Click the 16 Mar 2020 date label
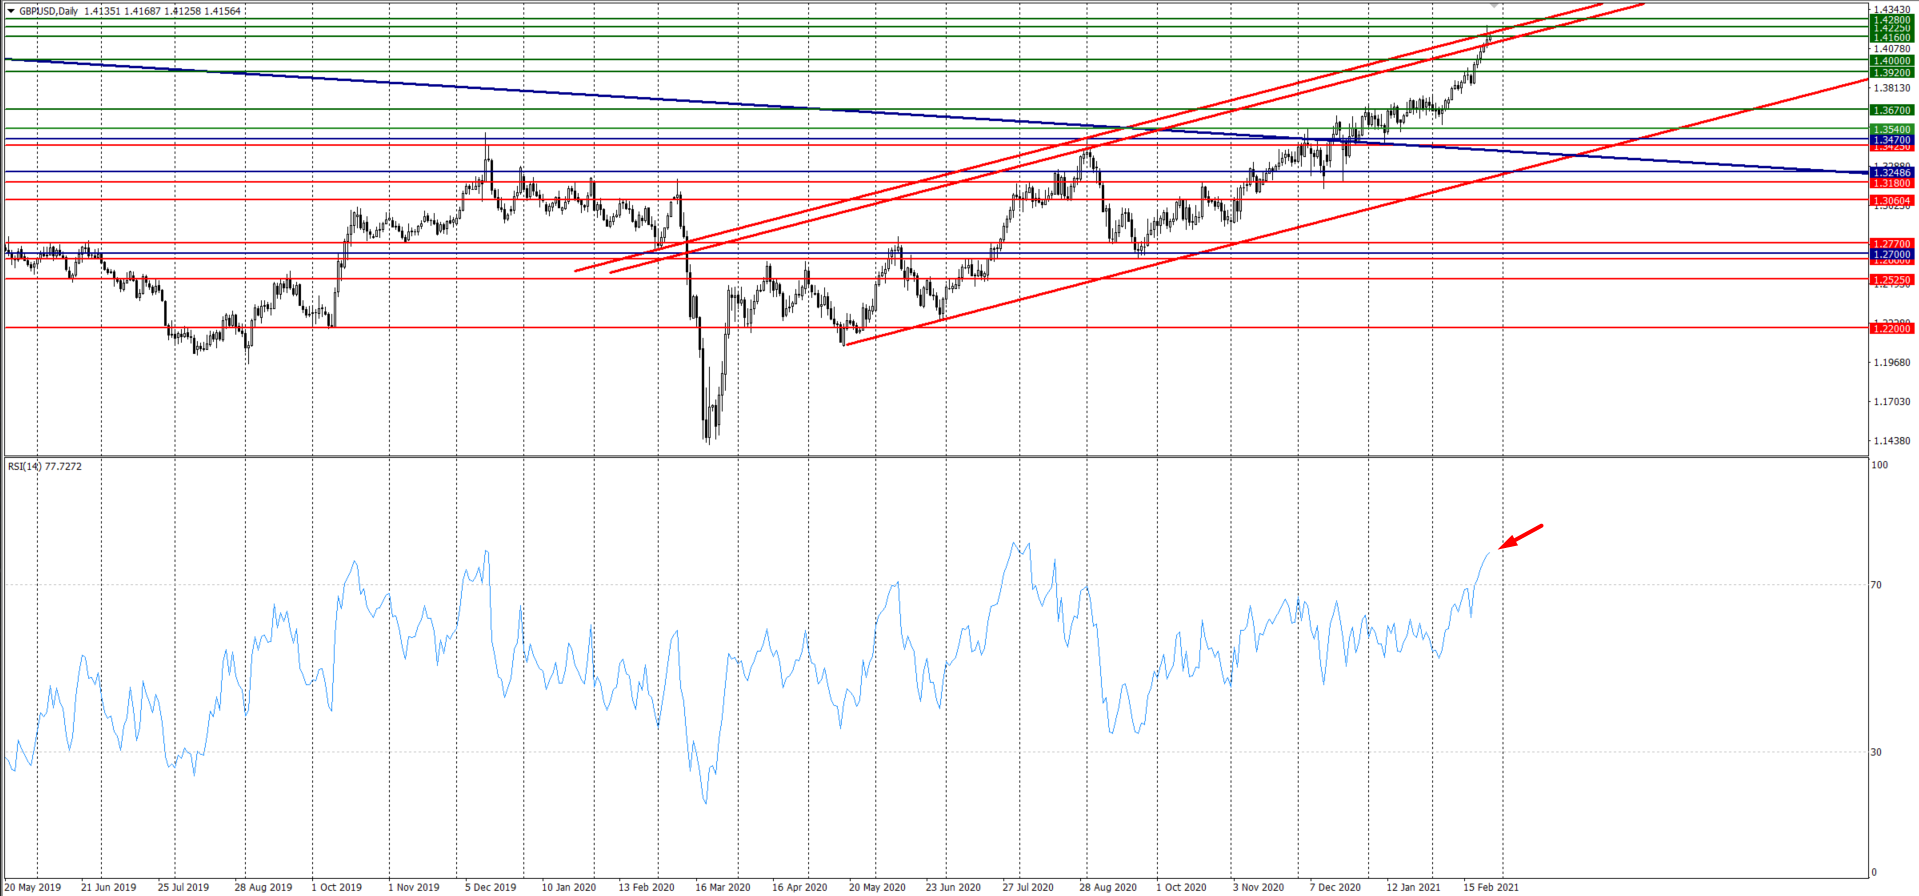This screenshot has width=1919, height=896. [722, 887]
